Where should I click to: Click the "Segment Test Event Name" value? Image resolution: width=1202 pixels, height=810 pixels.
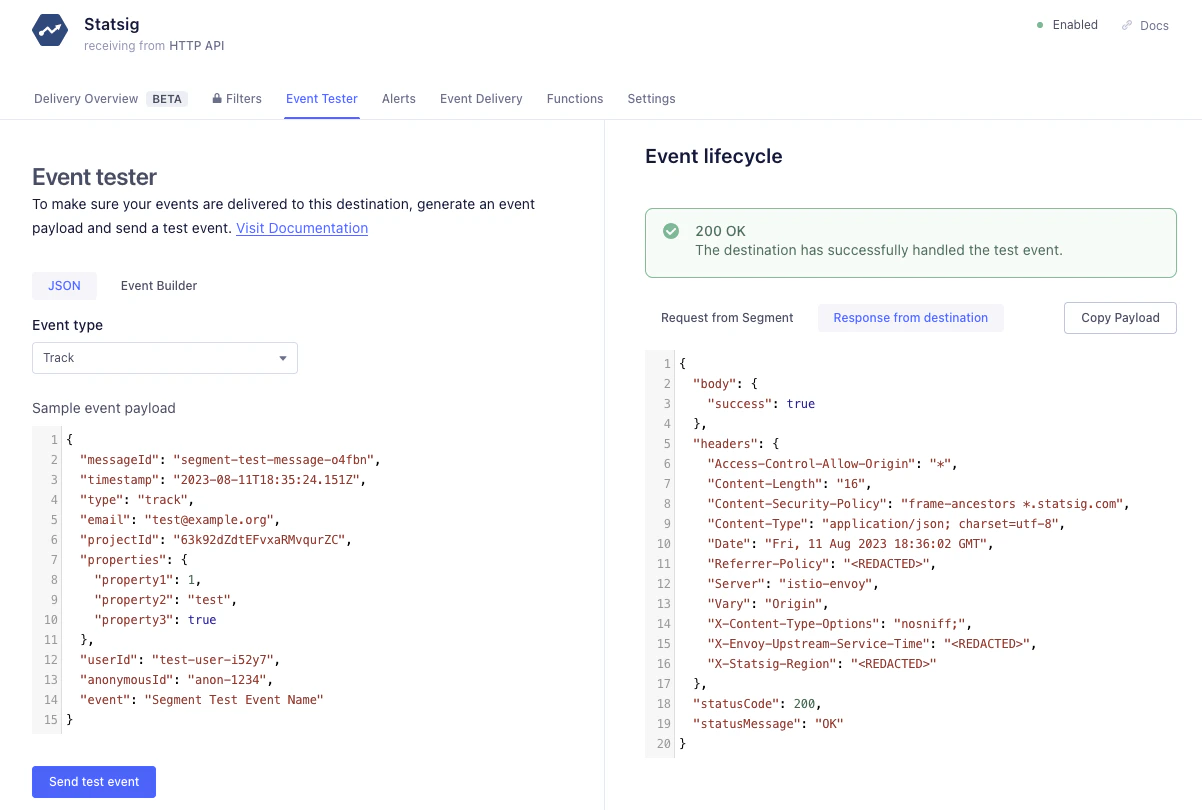point(234,700)
